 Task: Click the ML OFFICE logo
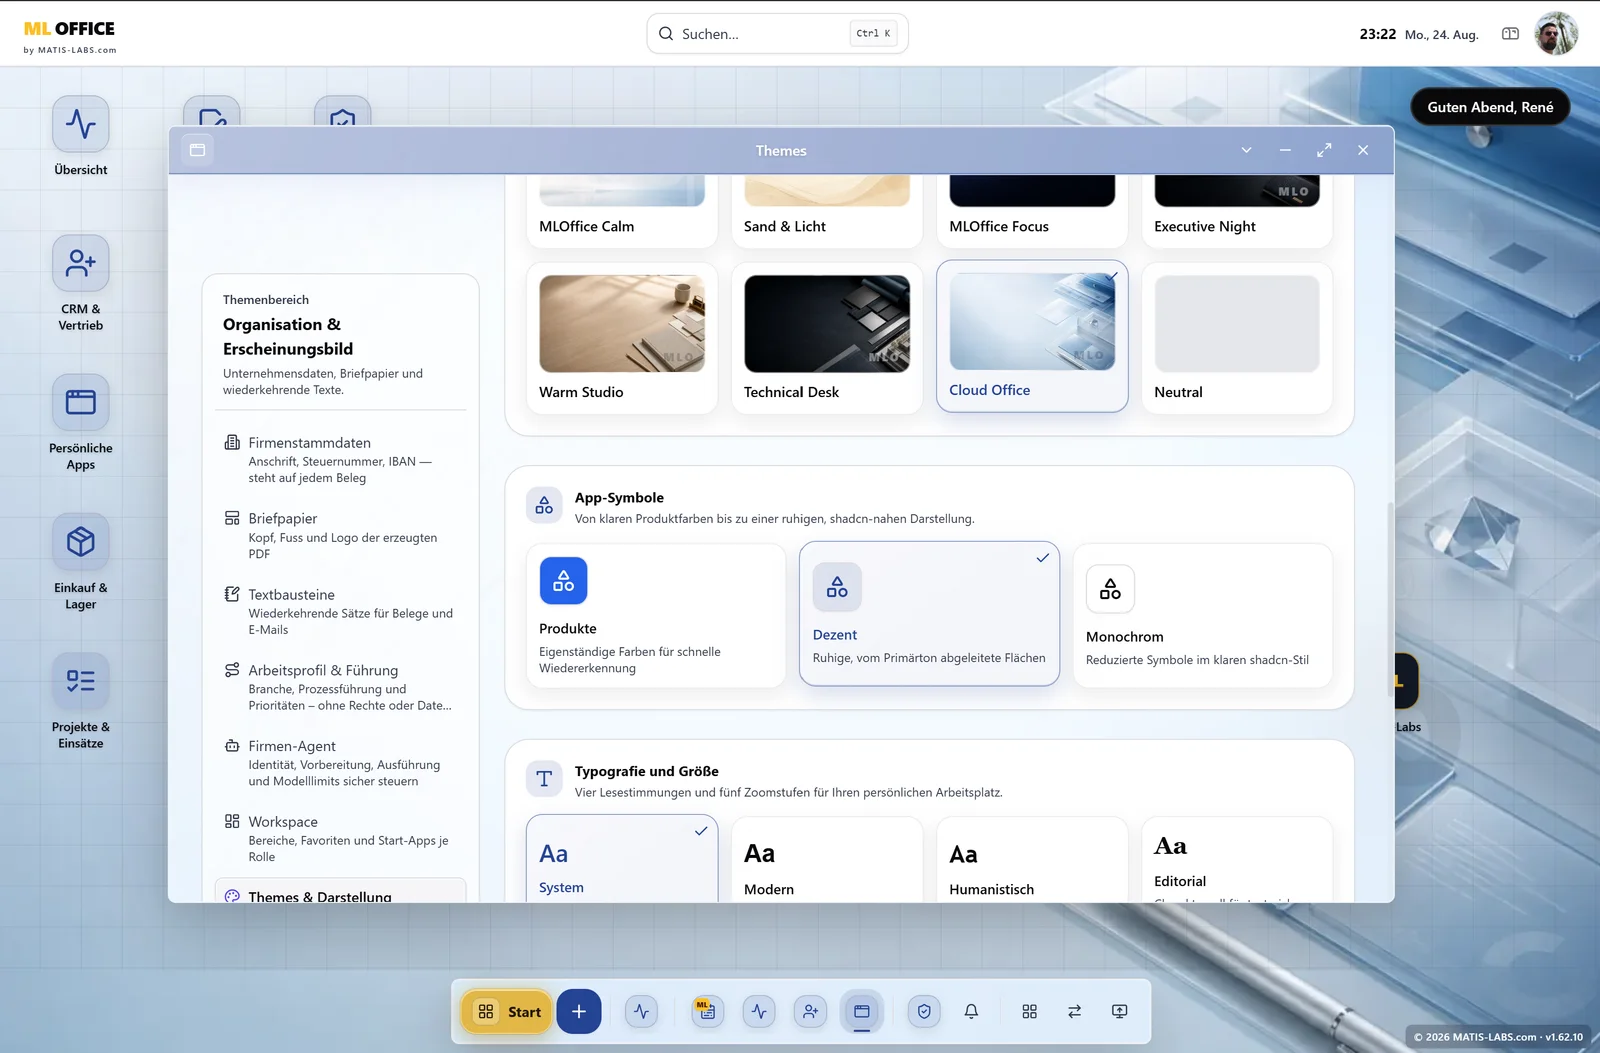[70, 36]
